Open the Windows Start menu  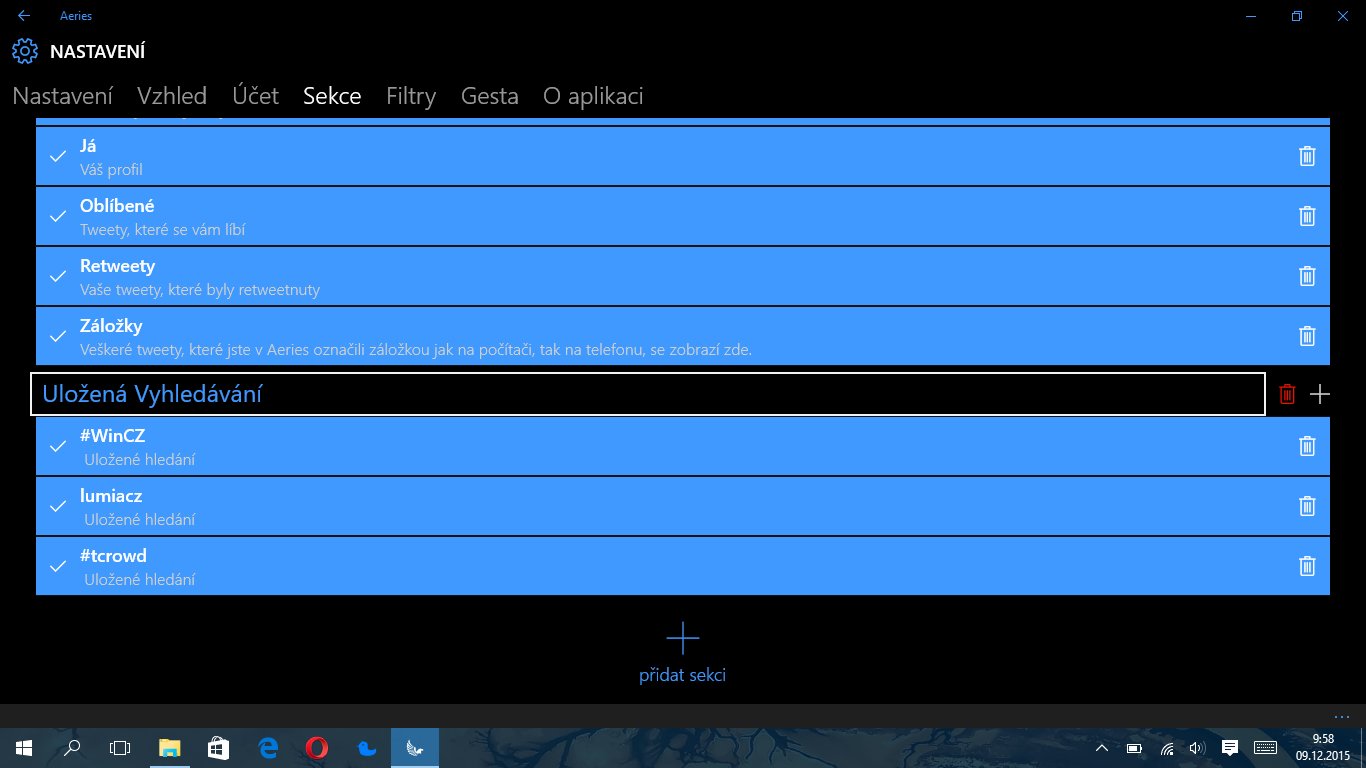tap(24, 748)
